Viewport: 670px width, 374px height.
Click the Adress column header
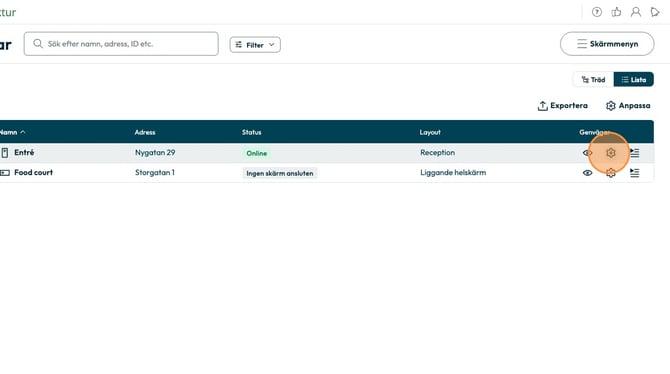(145, 133)
